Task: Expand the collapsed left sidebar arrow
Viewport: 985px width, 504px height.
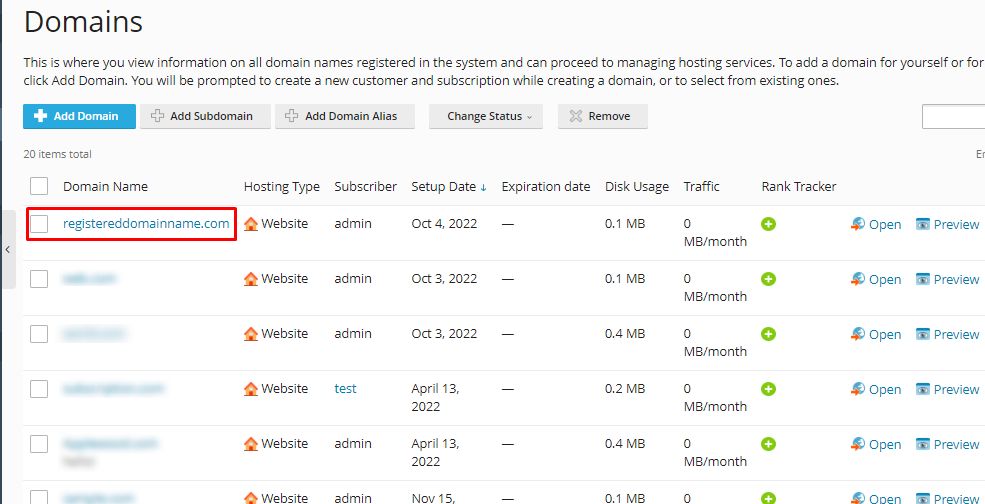Action: point(7,250)
